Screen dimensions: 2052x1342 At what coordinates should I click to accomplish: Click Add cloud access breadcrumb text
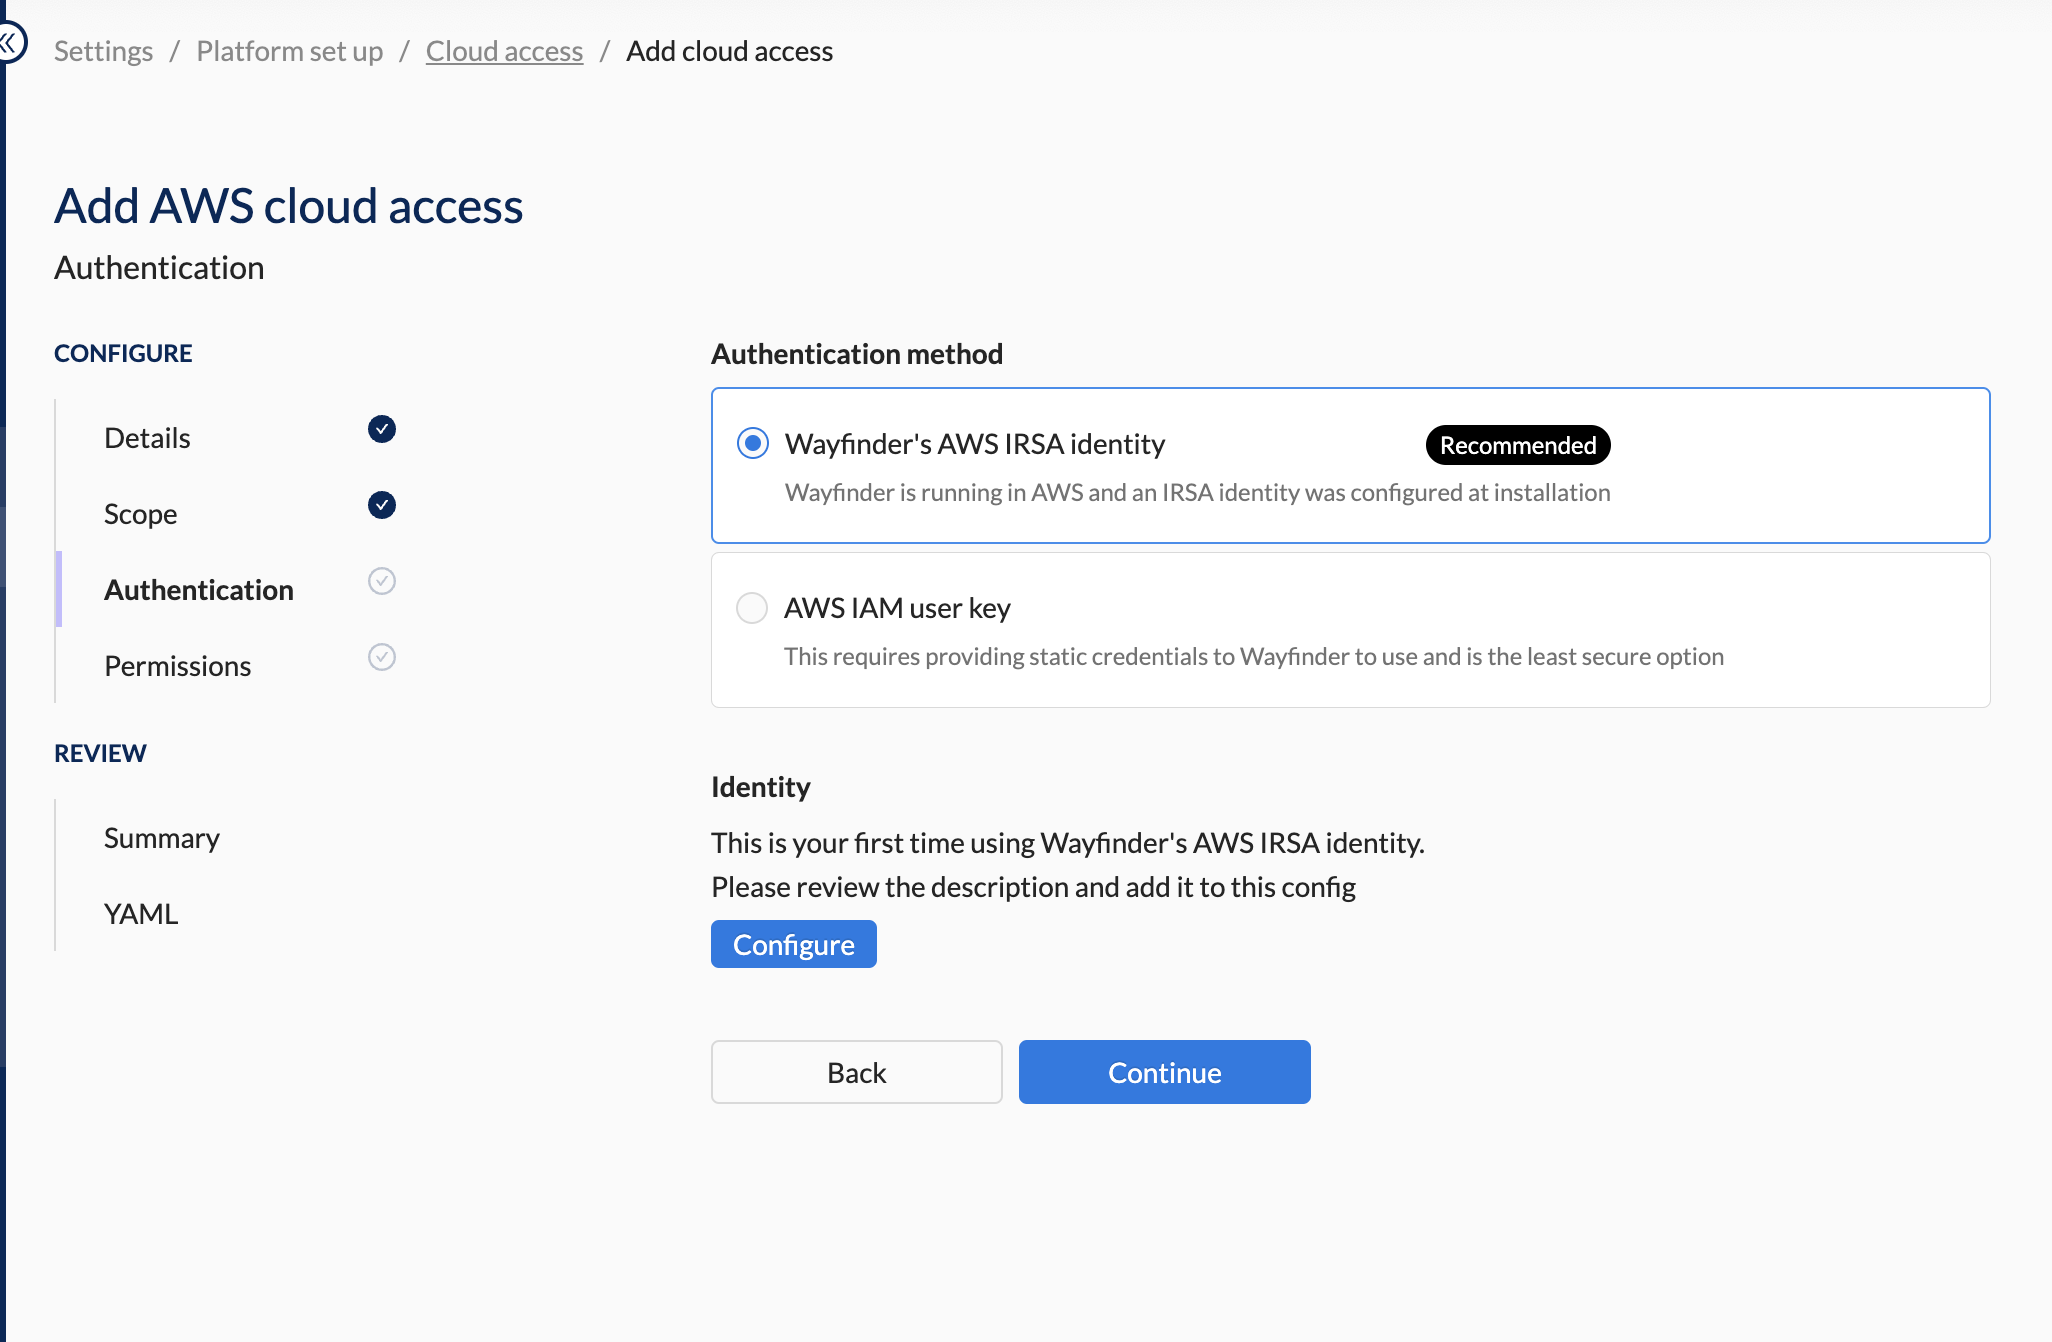[729, 51]
